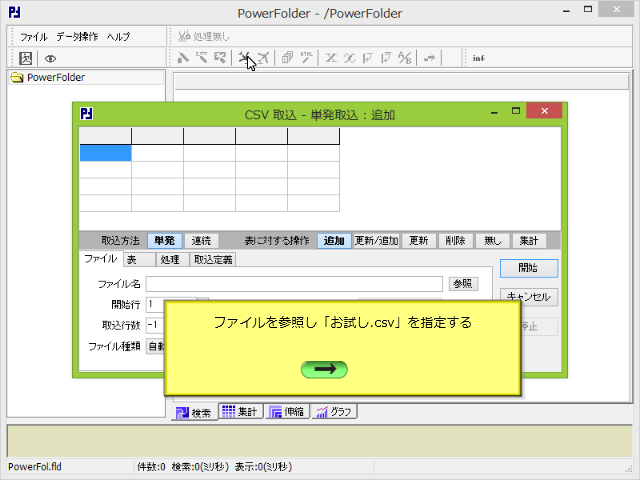Click the 'inf' toolbar item

(x=478, y=58)
